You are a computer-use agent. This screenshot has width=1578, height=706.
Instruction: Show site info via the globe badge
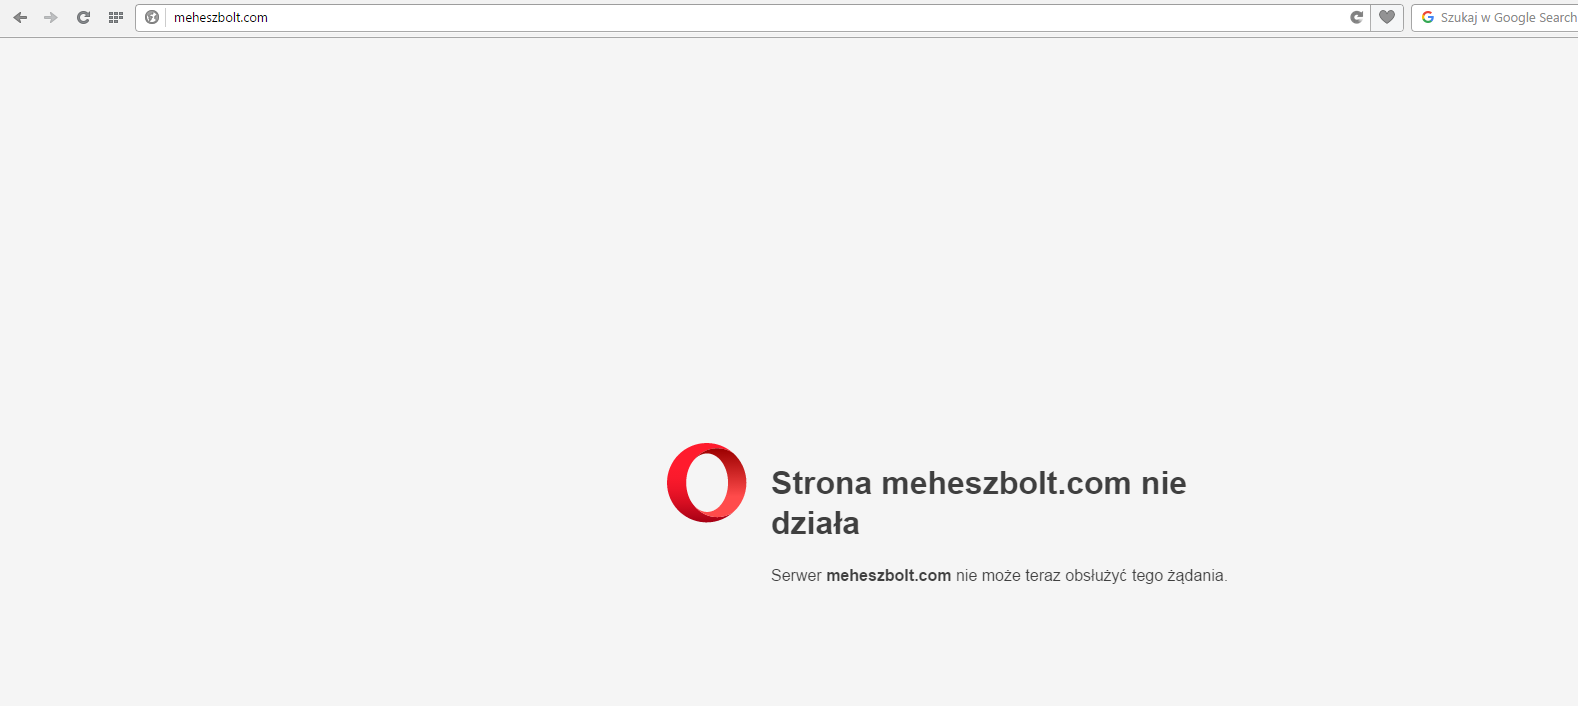tap(152, 17)
